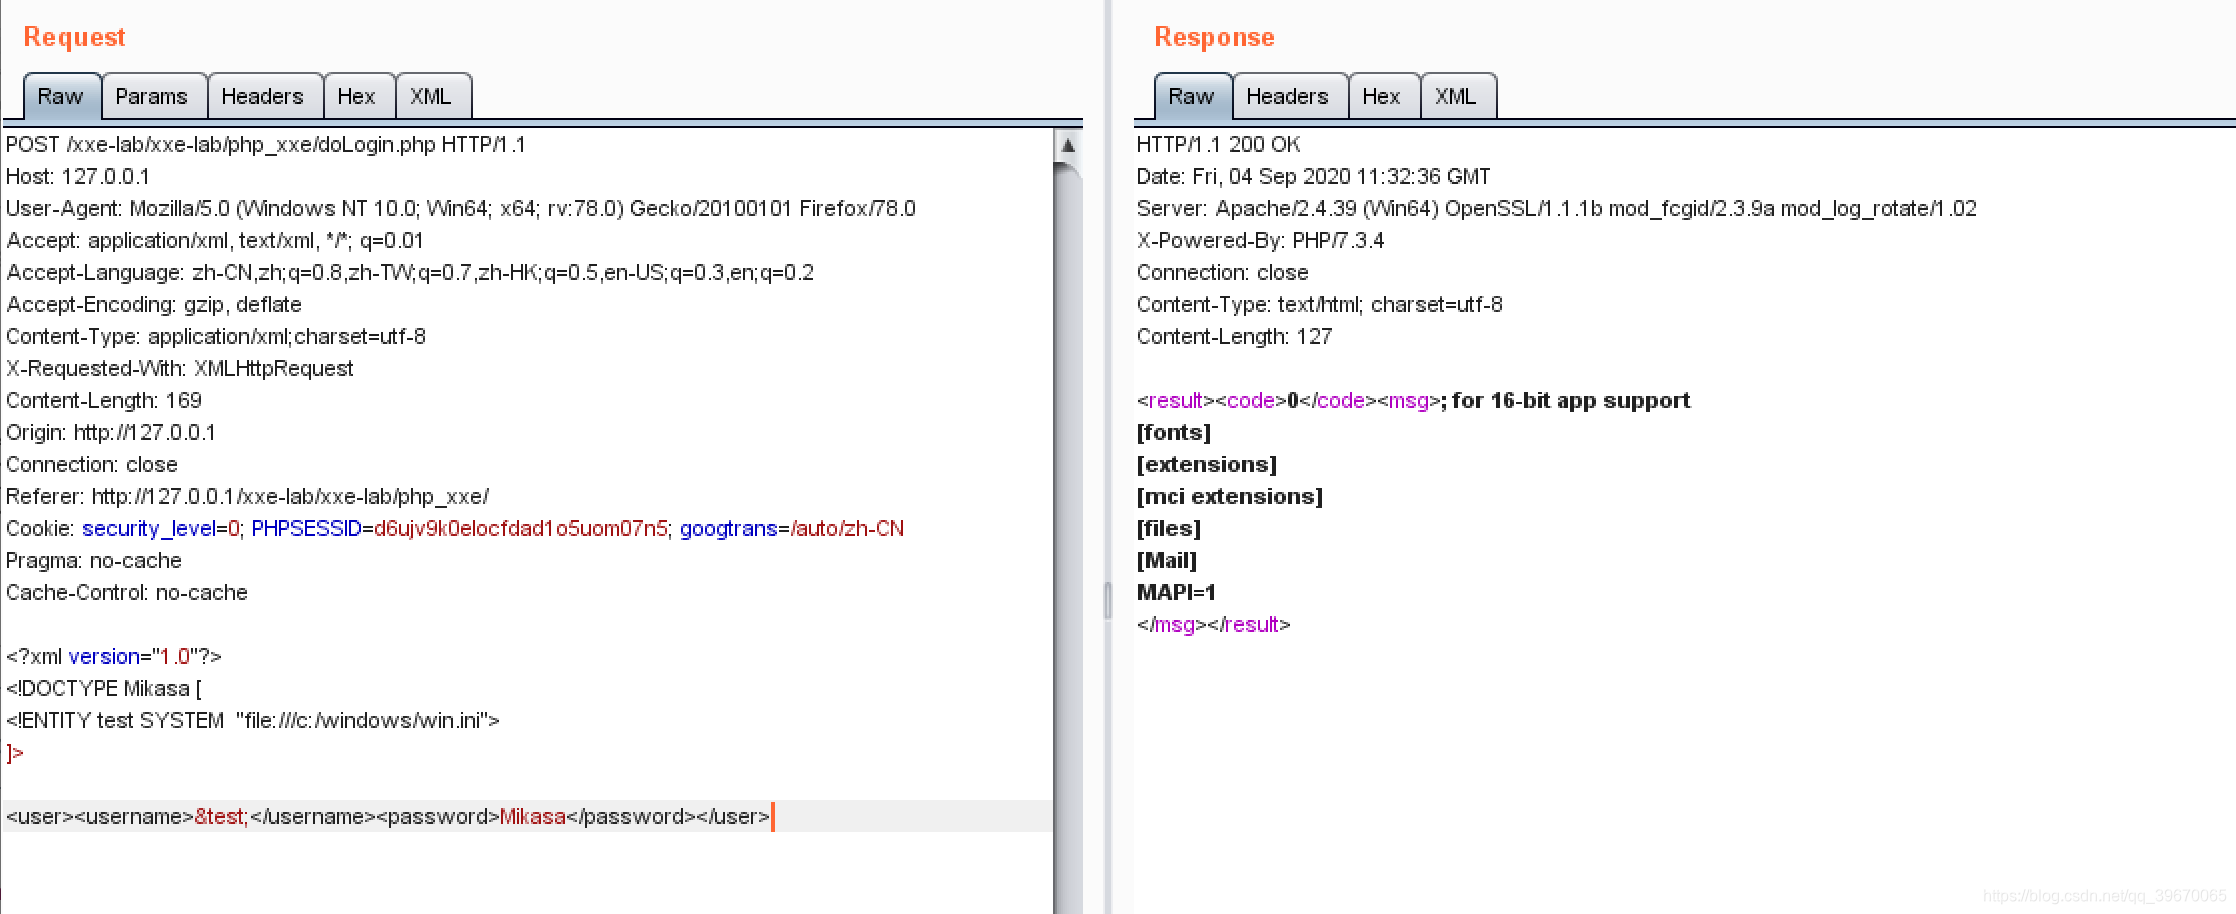Click the [extensions] line in response

pyautogui.click(x=1207, y=465)
